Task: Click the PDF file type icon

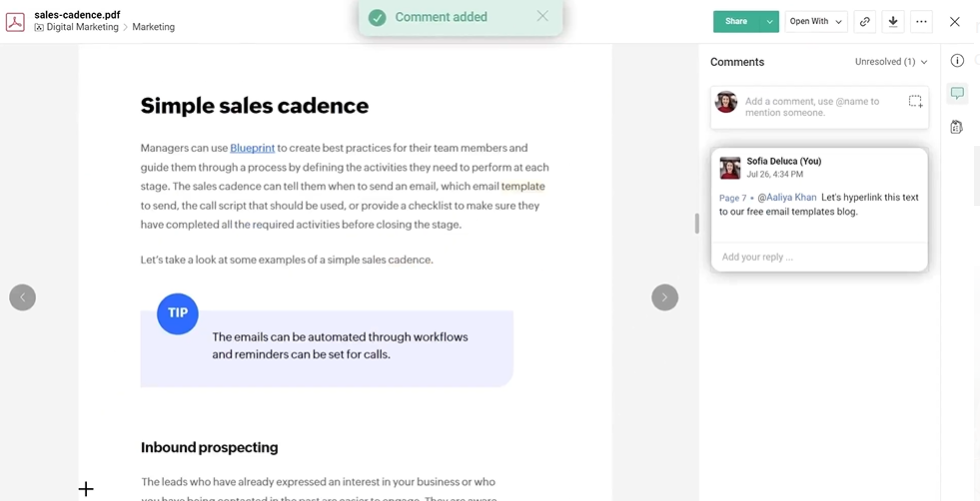Action: [x=15, y=21]
